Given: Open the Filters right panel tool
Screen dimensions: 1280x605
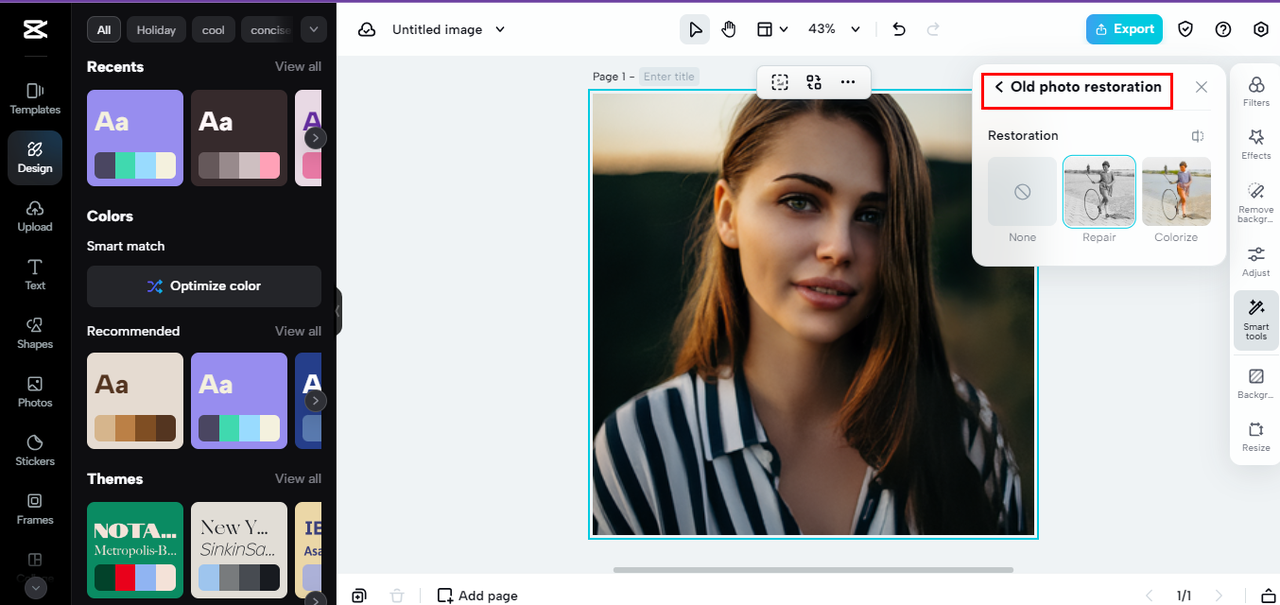Looking at the screenshot, I should [x=1256, y=92].
